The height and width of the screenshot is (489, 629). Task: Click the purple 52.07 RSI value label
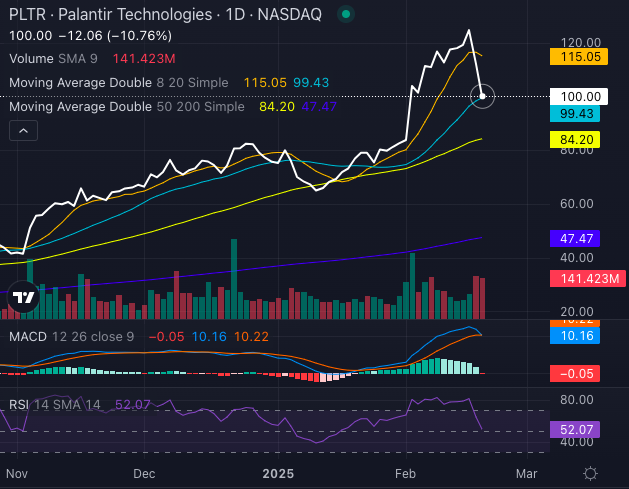(x=579, y=429)
